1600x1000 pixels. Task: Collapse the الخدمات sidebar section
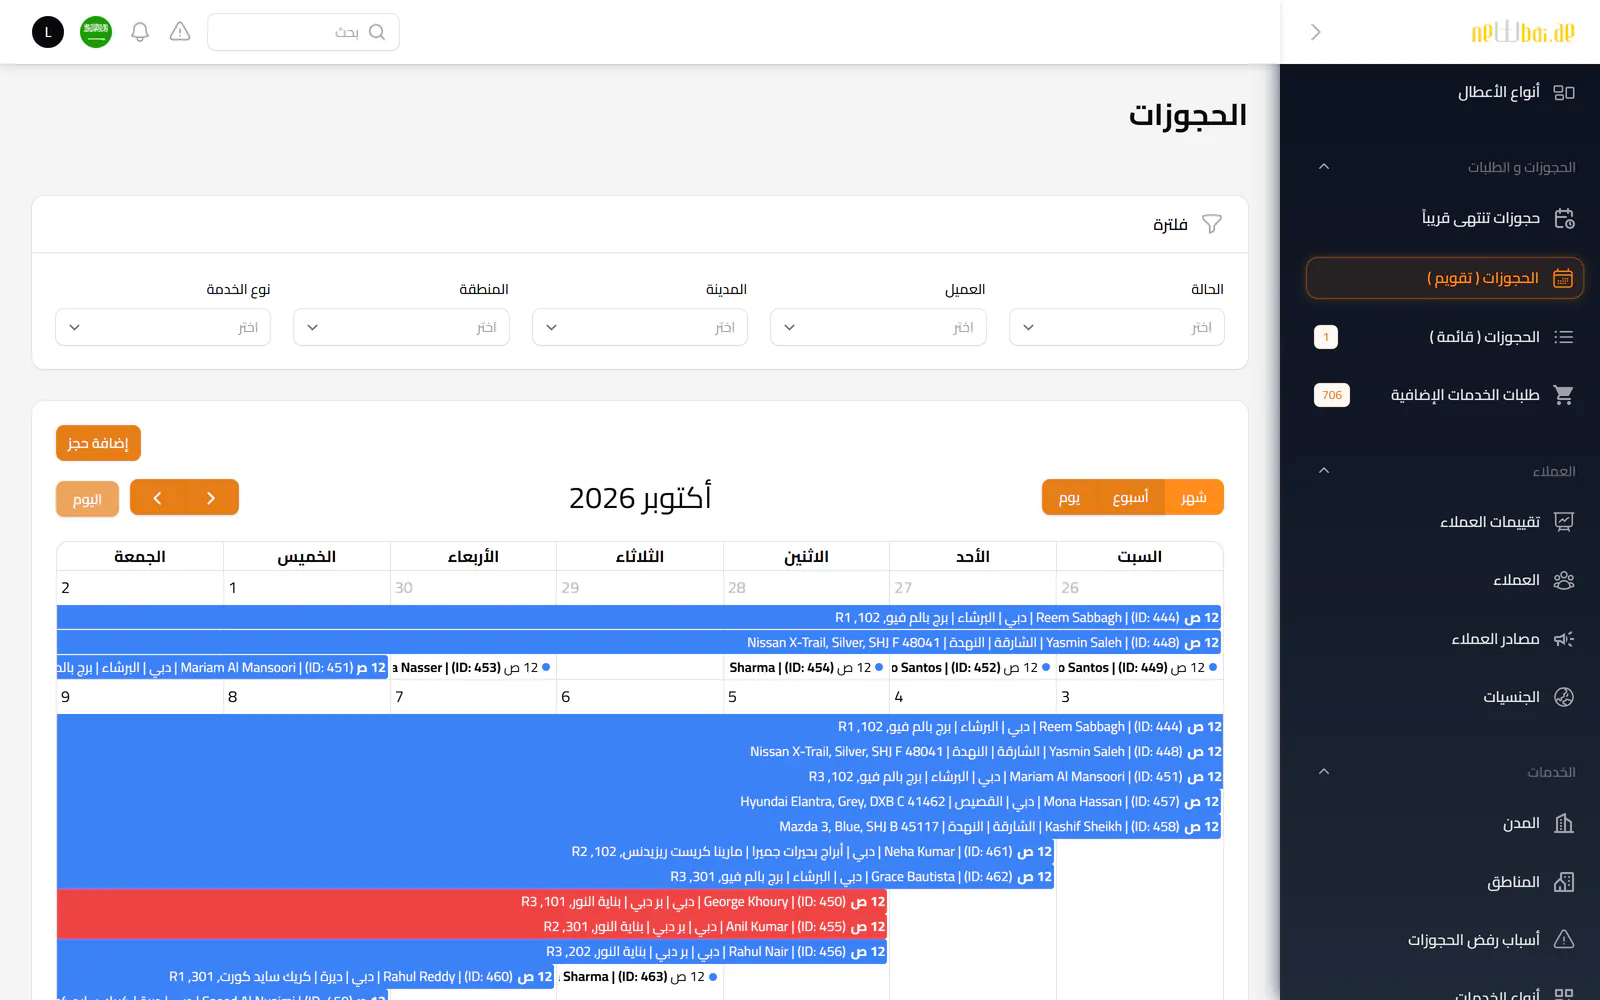(1324, 772)
